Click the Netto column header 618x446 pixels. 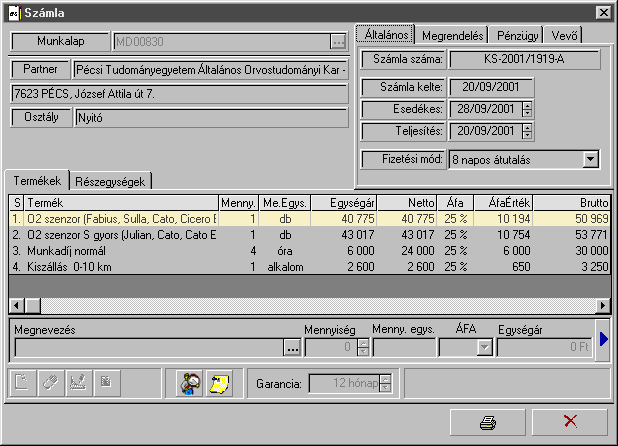(x=406, y=203)
